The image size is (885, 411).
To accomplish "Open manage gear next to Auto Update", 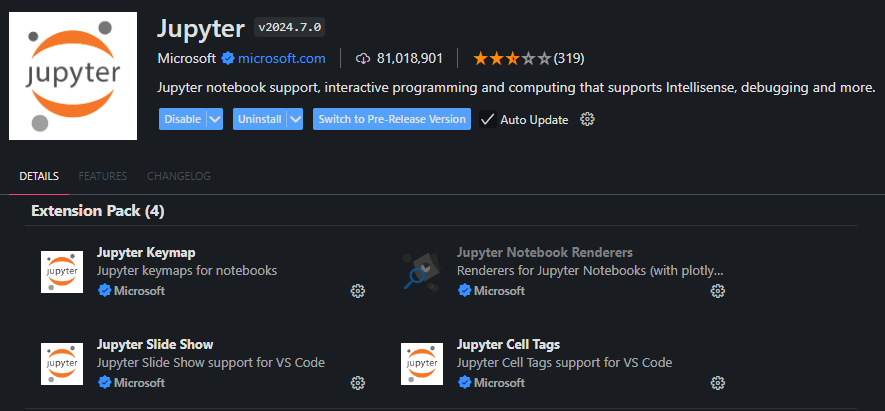I will [x=588, y=119].
